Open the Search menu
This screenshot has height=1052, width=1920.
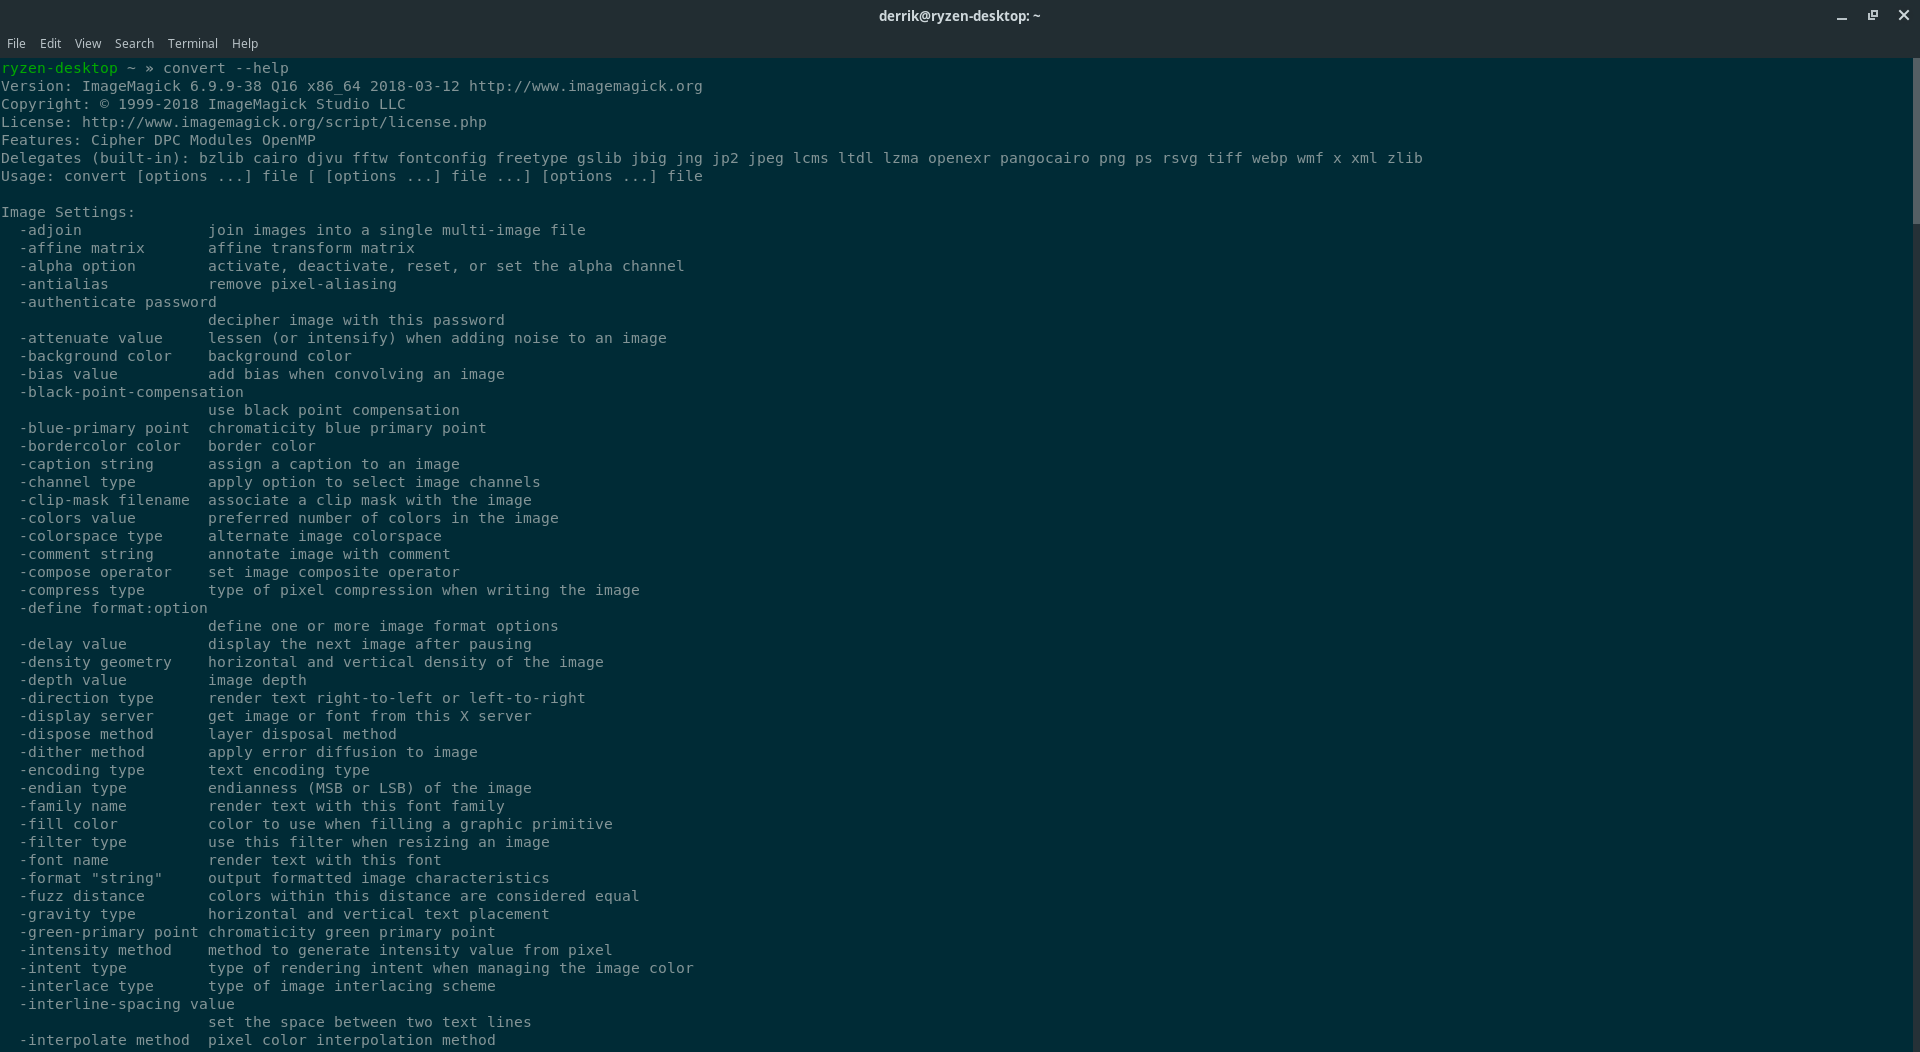133,43
